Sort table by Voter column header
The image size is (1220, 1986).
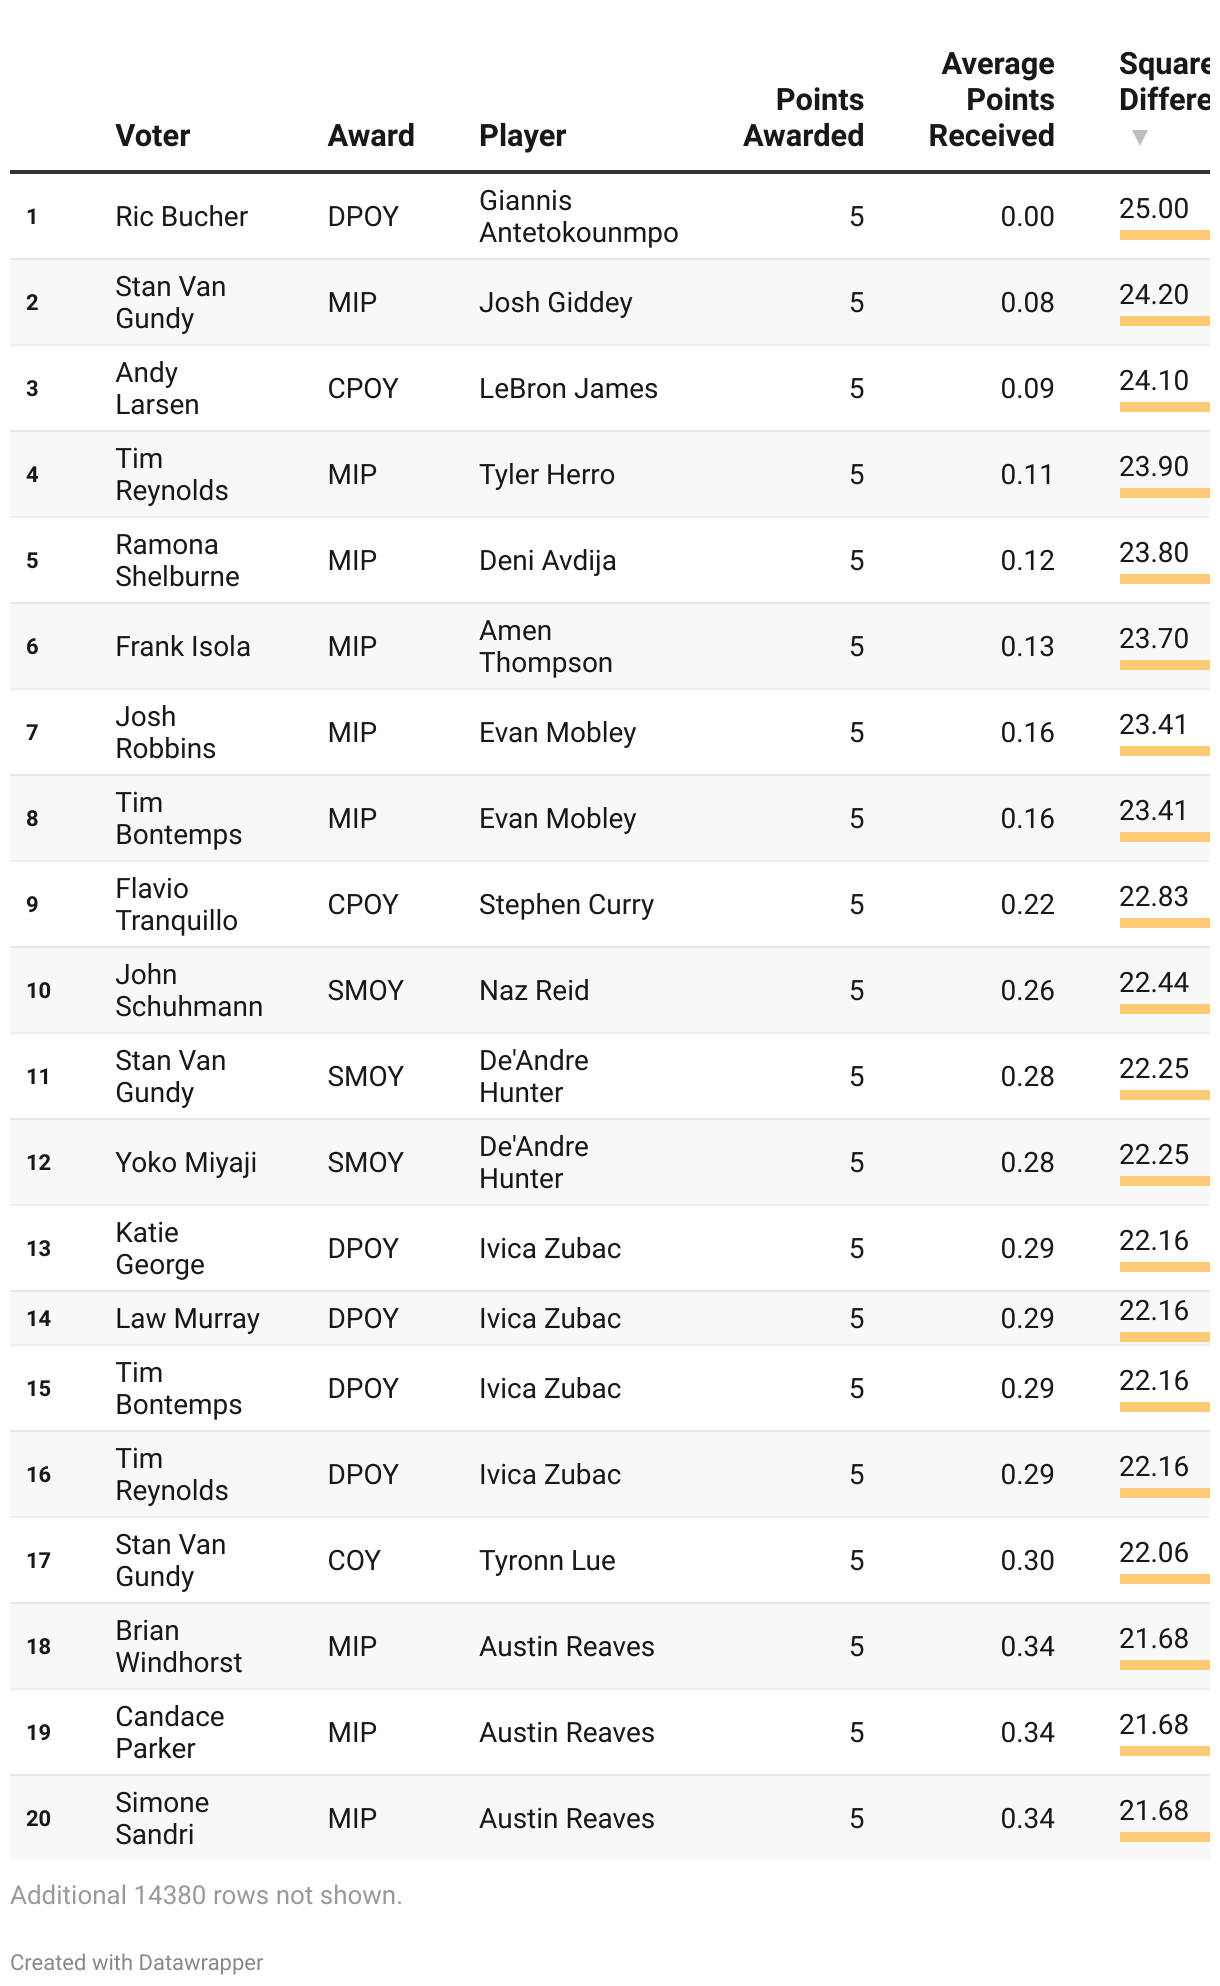pyautogui.click(x=152, y=135)
